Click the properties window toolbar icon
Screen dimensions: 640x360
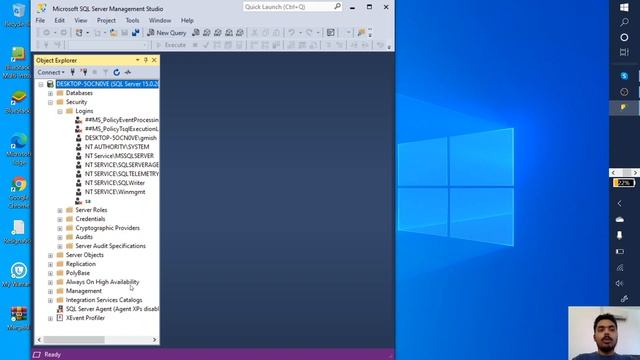(x=331, y=33)
